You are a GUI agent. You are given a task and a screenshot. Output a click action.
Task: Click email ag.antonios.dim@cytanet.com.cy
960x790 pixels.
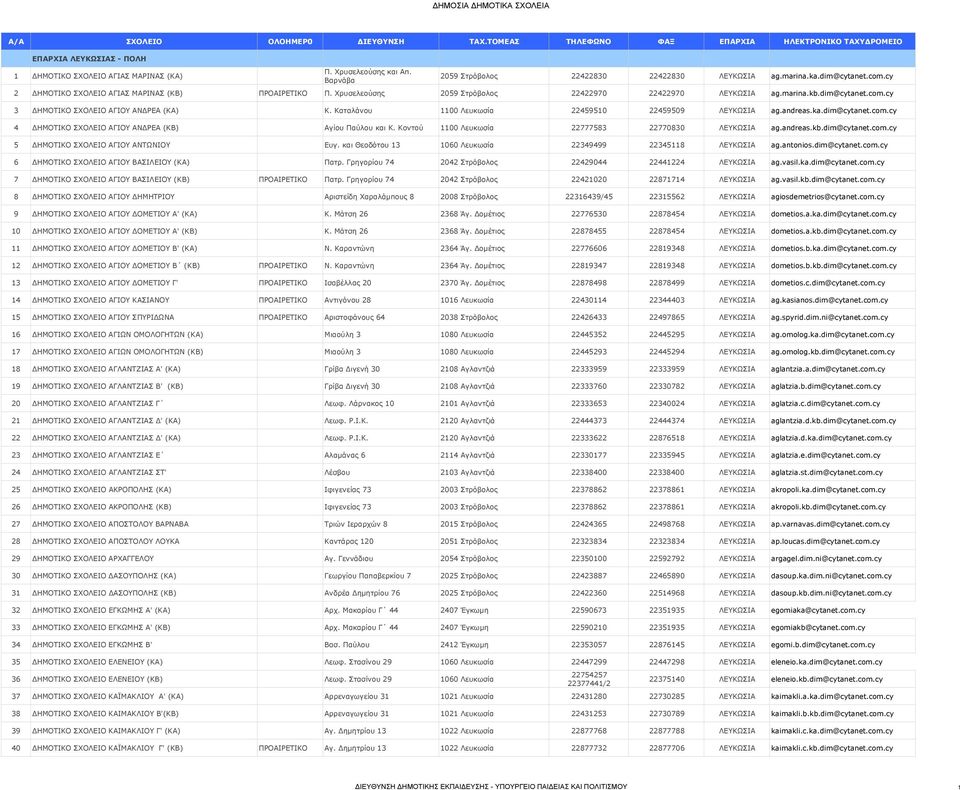(x=829, y=145)
